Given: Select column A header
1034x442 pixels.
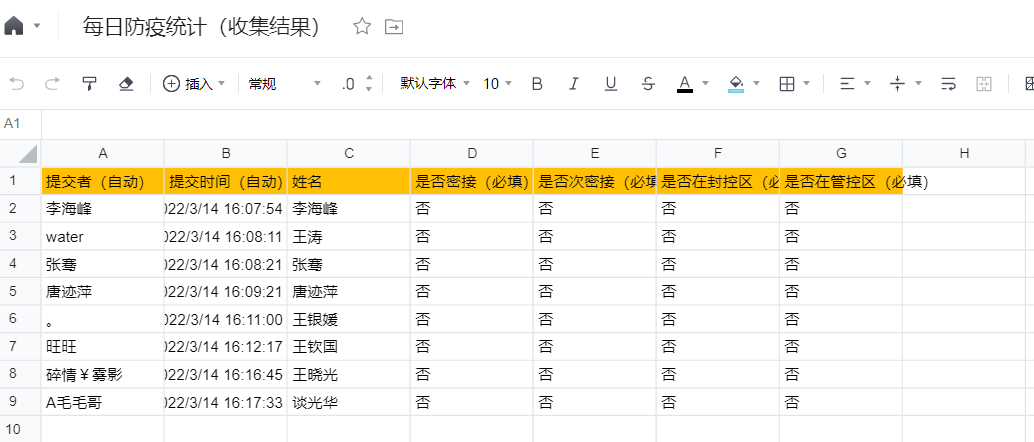Looking at the screenshot, I should point(103,153).
